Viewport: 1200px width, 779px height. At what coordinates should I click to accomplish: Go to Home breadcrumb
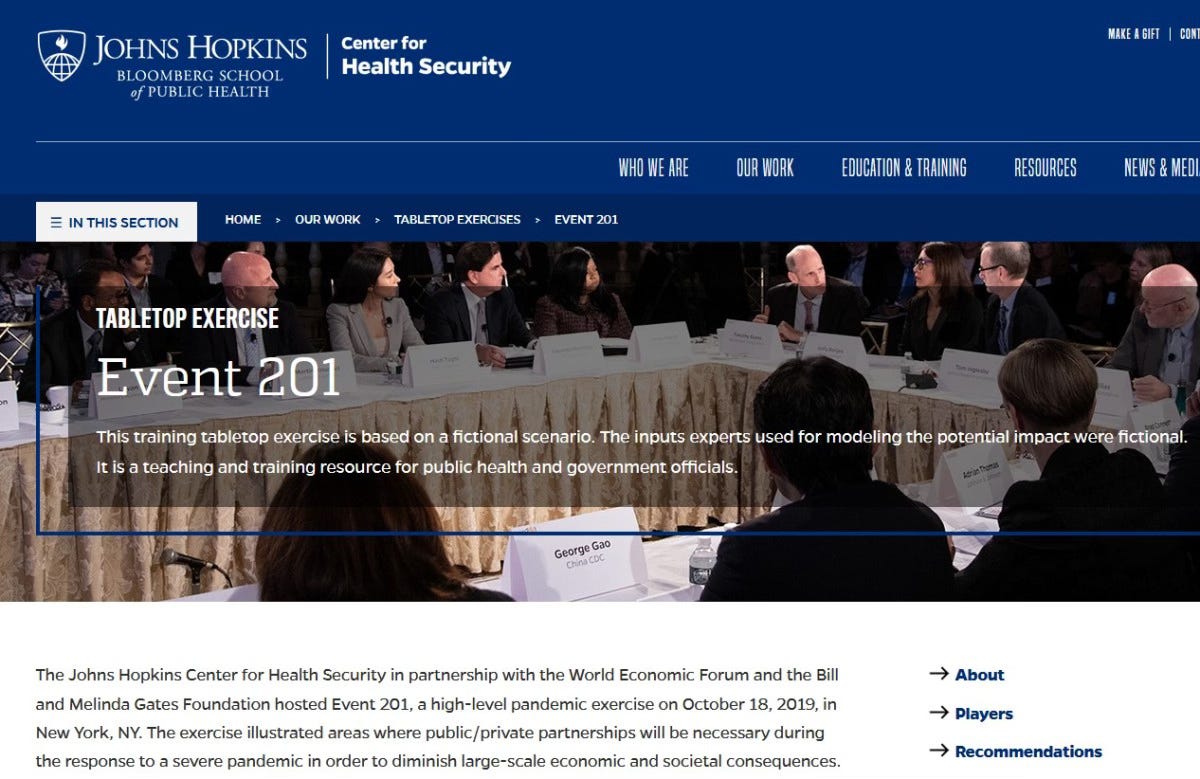point(243,219)
